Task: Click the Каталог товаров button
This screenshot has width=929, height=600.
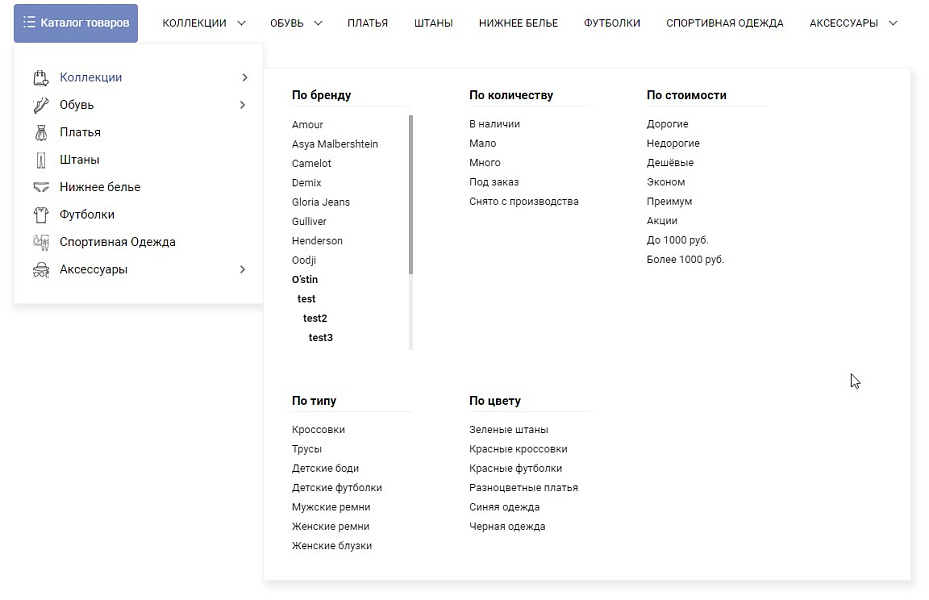Action: [76, 23]
